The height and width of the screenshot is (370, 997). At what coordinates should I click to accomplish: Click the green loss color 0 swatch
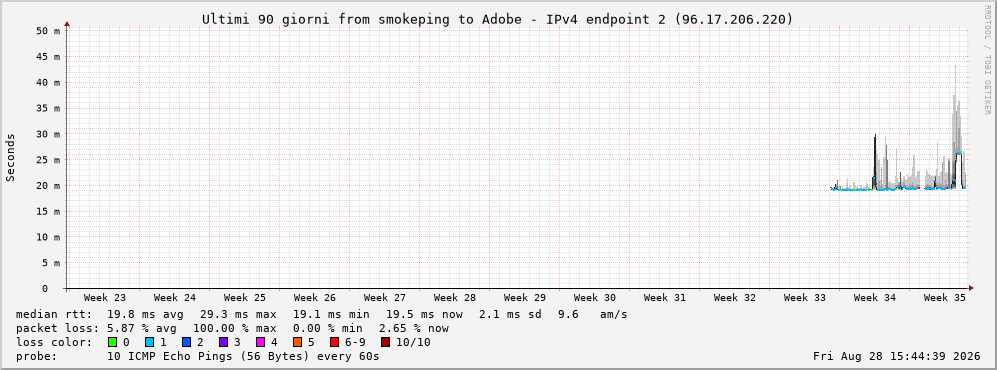[x=113, y=342]
